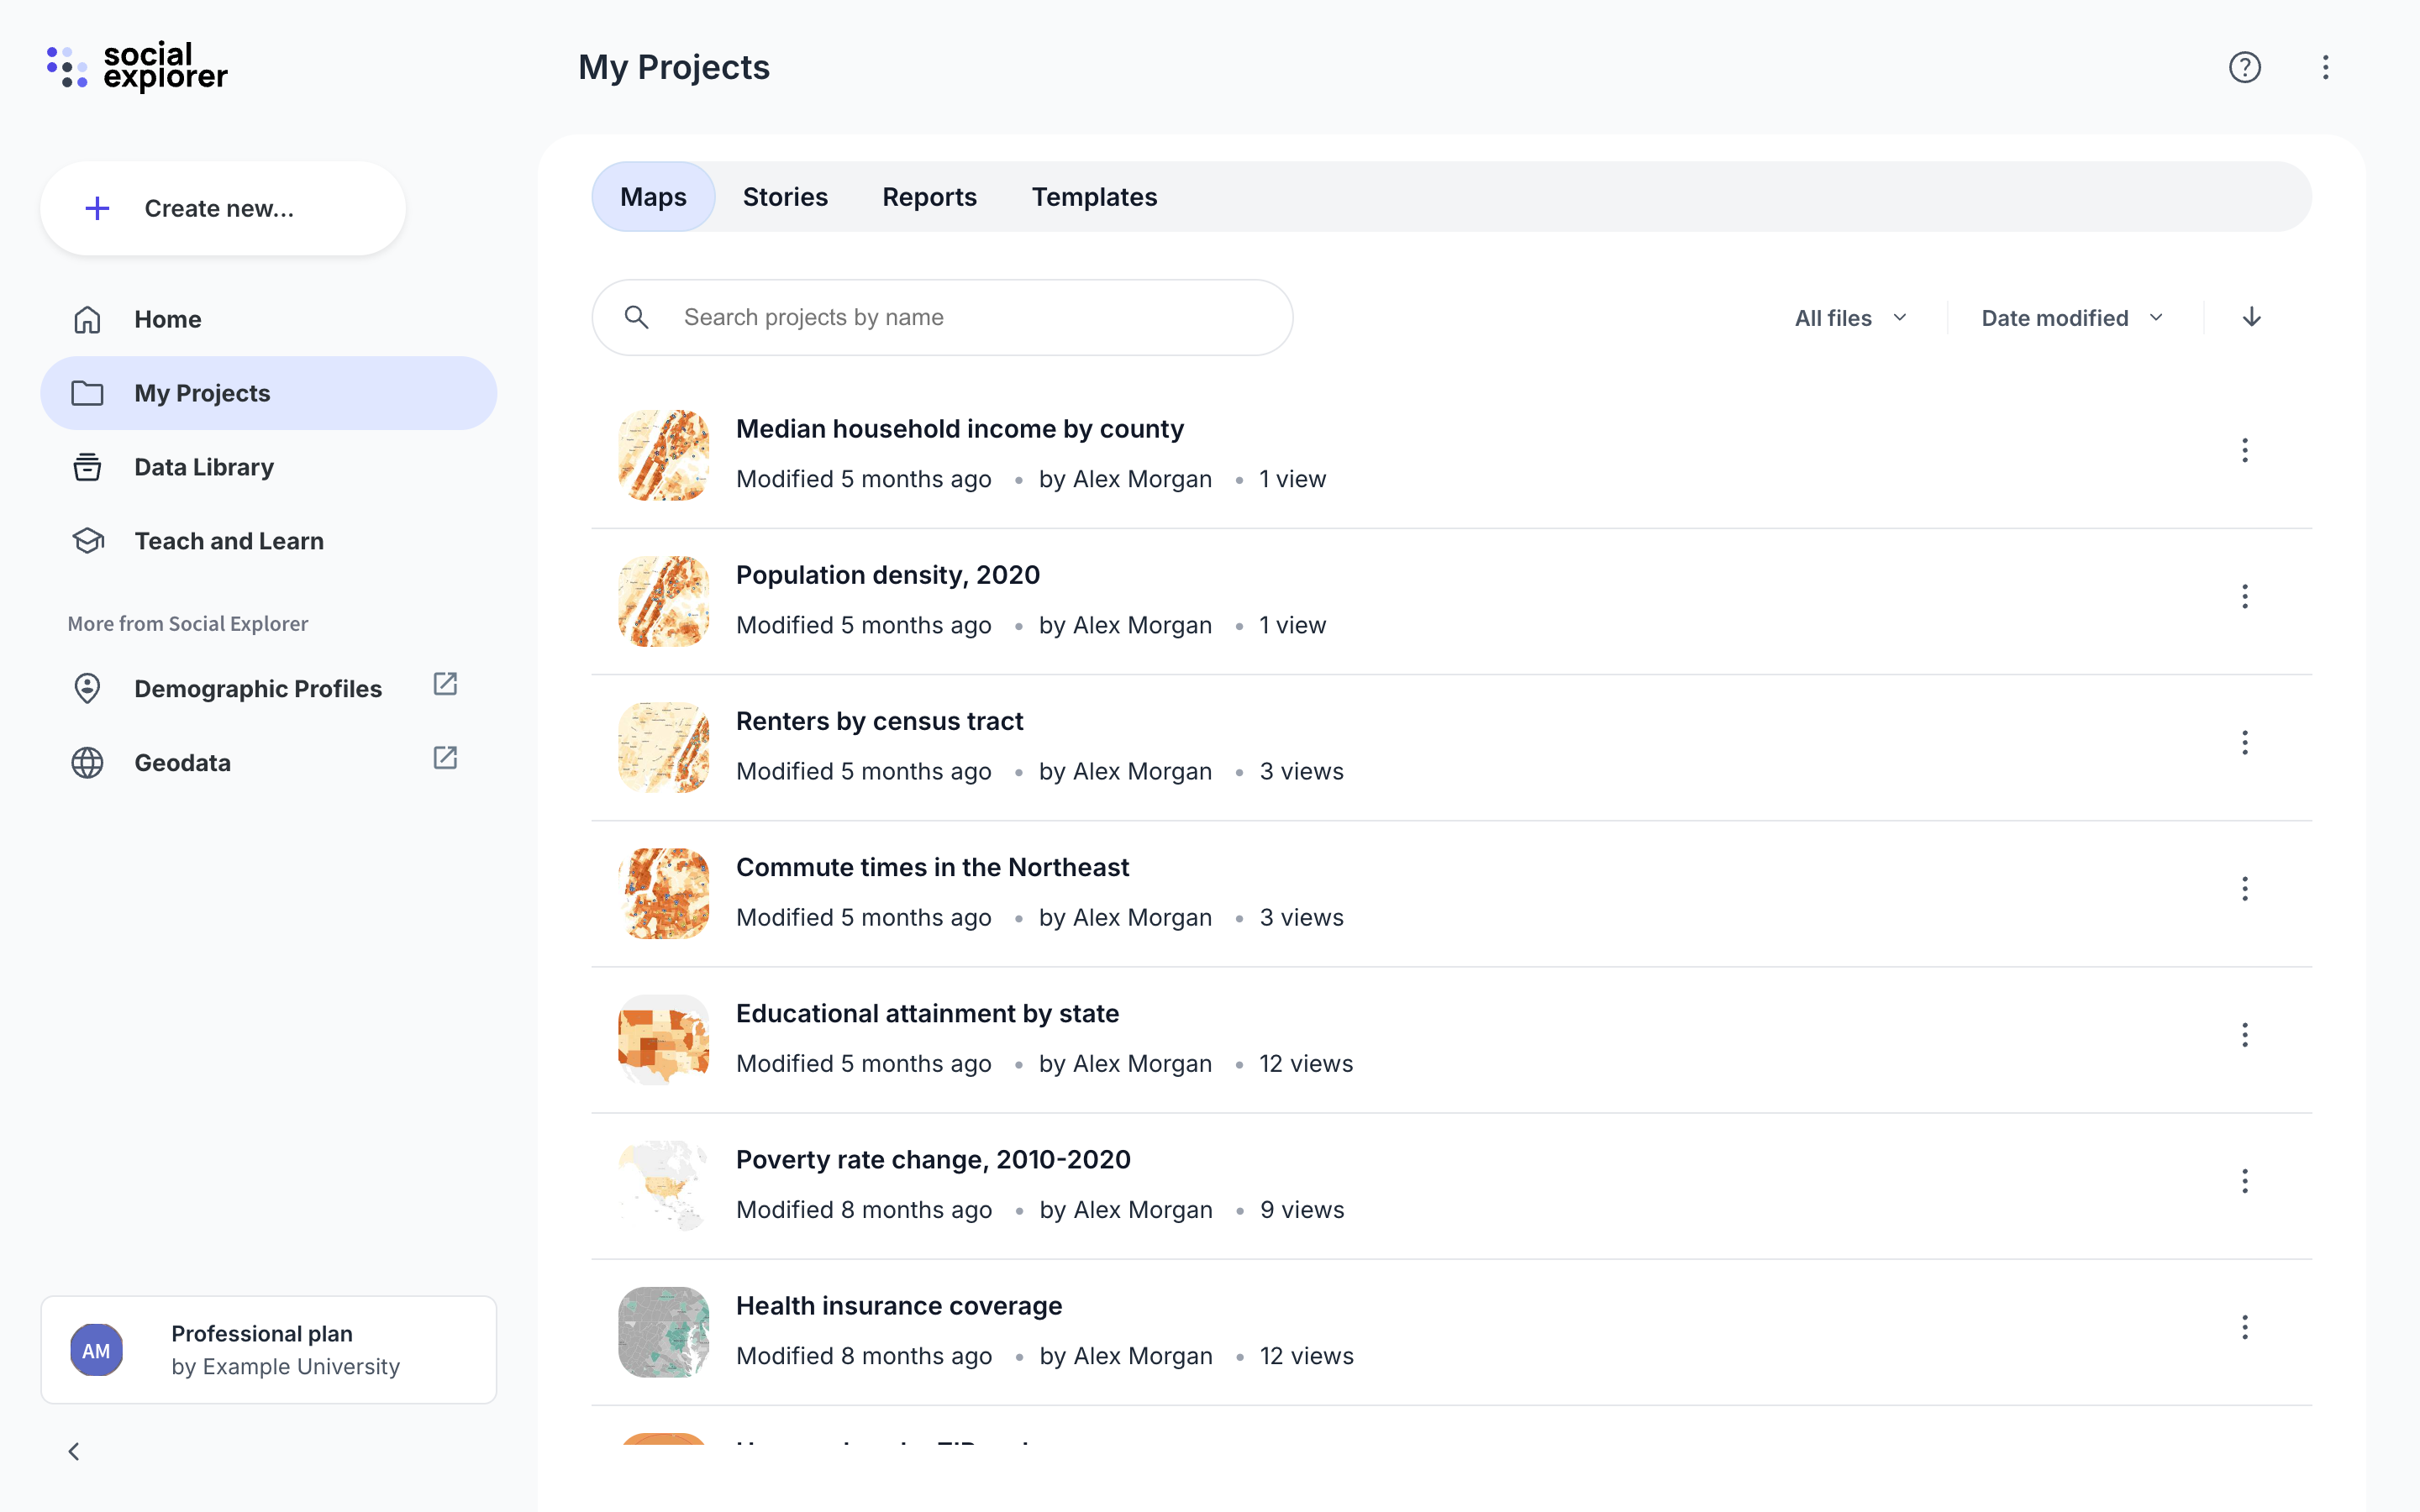
Task: Click the Search projects by name field
Action: 942,317
